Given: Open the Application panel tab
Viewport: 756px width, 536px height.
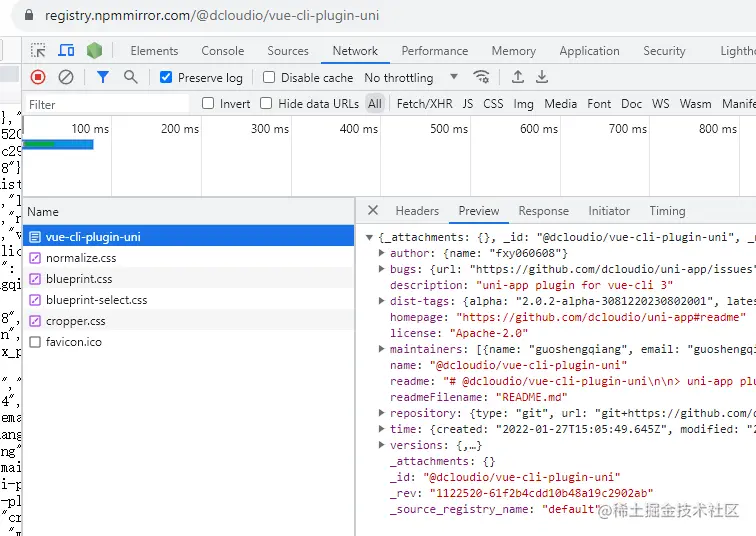Looking at the screenshot, I should 590,51.
